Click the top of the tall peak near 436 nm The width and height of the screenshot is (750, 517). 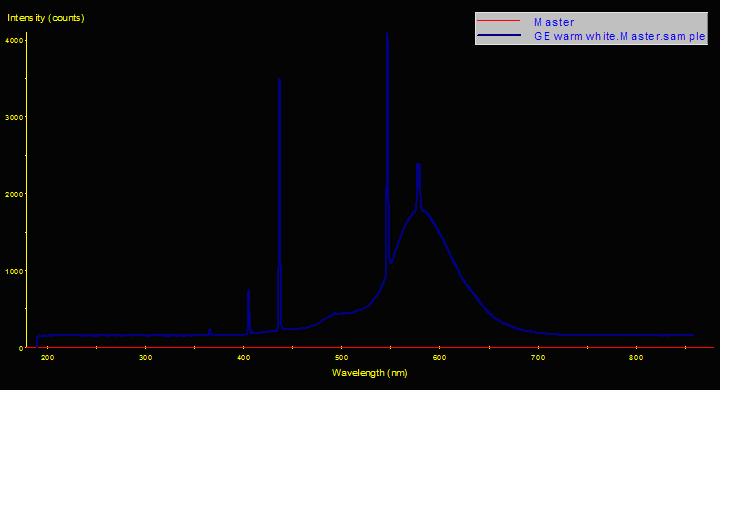(x=279, y=80)
